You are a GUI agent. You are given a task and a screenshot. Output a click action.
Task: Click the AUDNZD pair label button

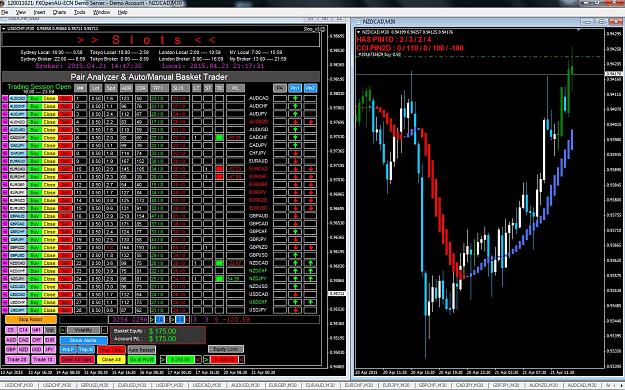[x=18, y=122]
